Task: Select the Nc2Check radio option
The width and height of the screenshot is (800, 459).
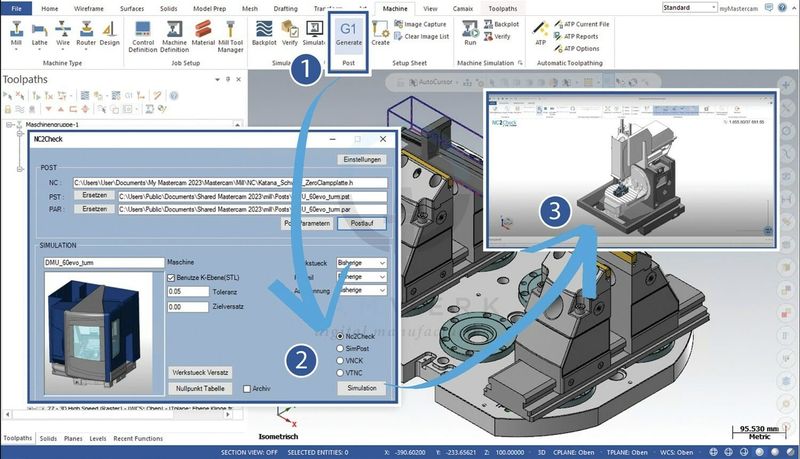Action: coord(340,337)
